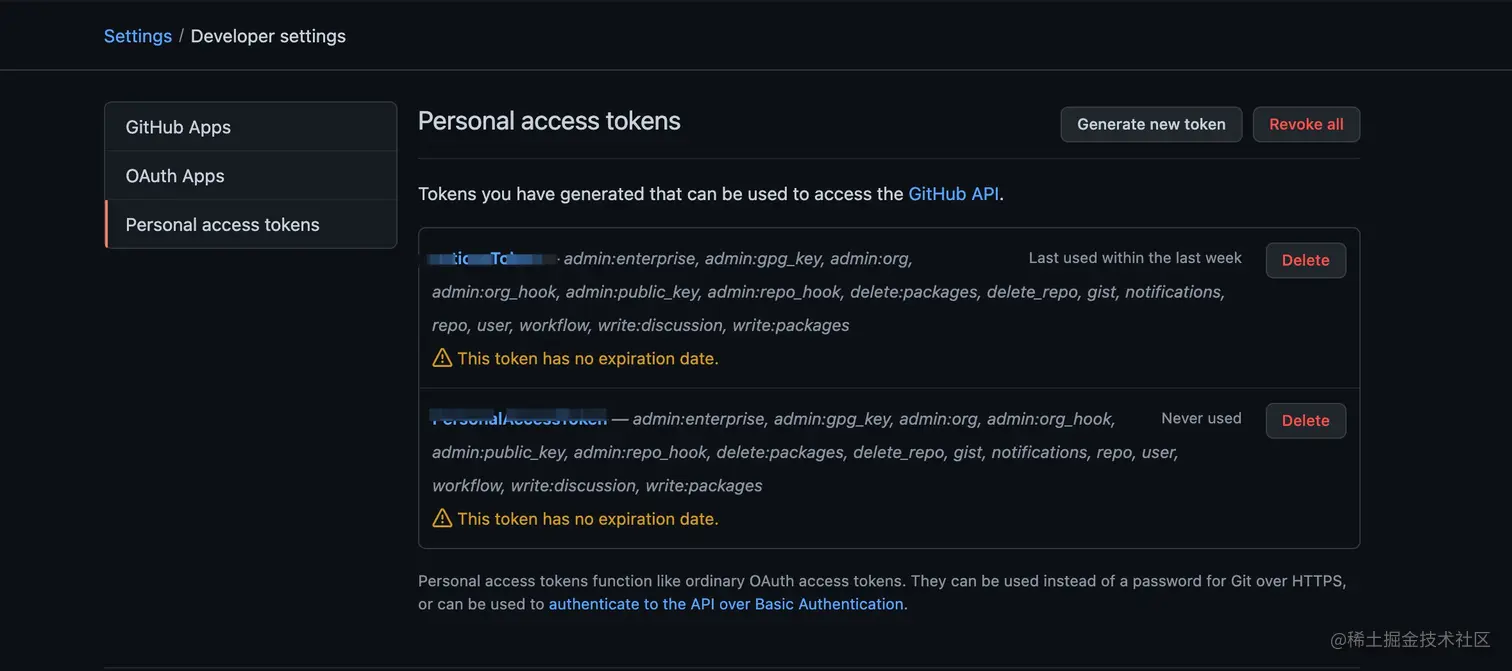Screen dimensions: 1512x671
Task: Click the 'Never used' status label
Action: pyautogui.click(x=1201, y=418)
